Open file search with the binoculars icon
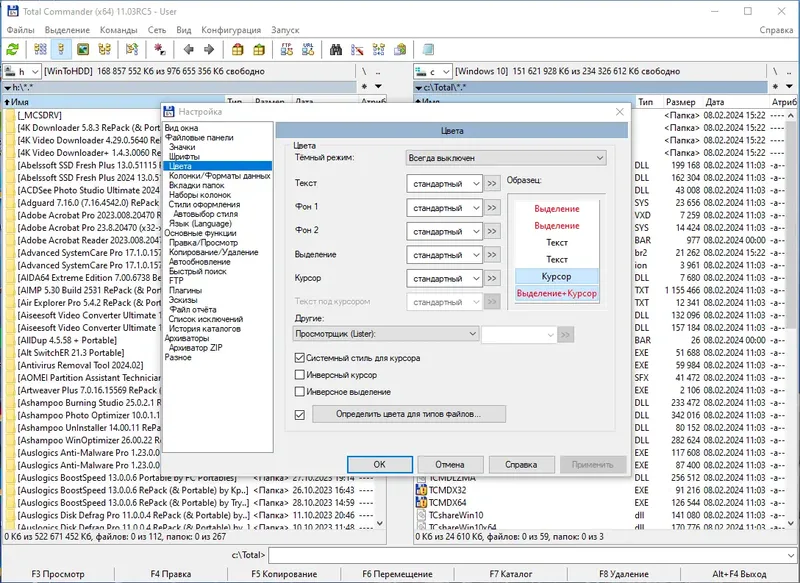This screenshot has width=800, height=583. pyautogui.click(x=337, y=49)
